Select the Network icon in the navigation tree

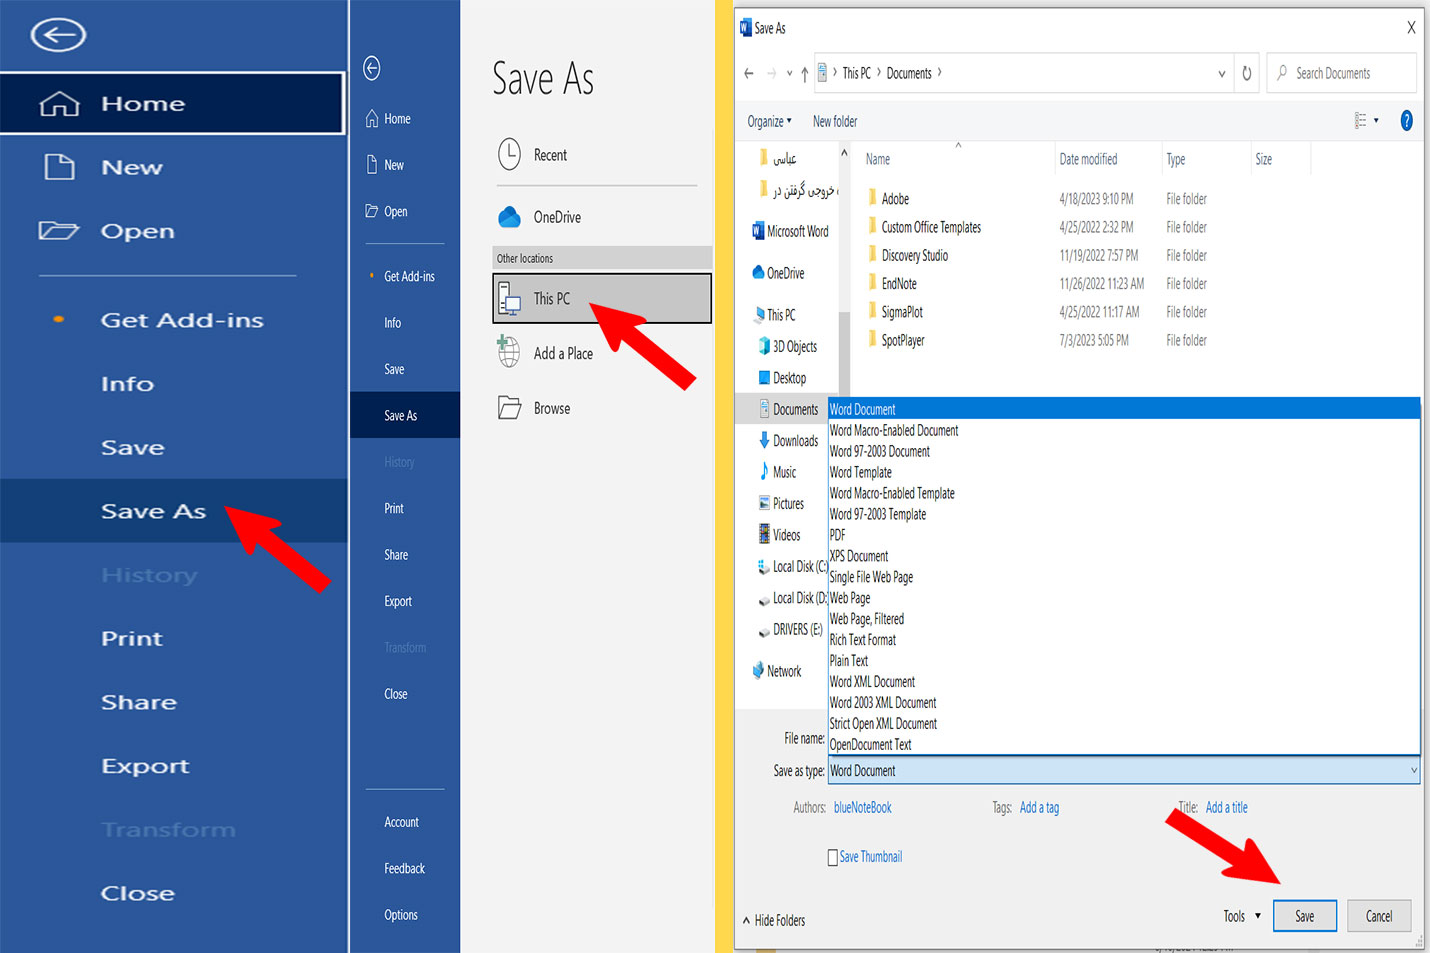click(758, 671)
